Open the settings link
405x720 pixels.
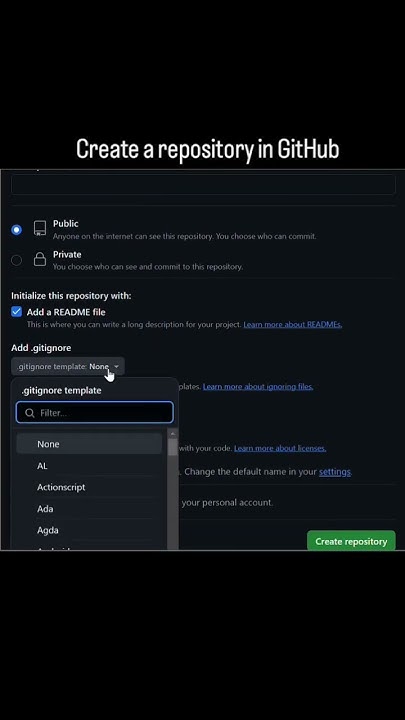(x=335, y=472)
